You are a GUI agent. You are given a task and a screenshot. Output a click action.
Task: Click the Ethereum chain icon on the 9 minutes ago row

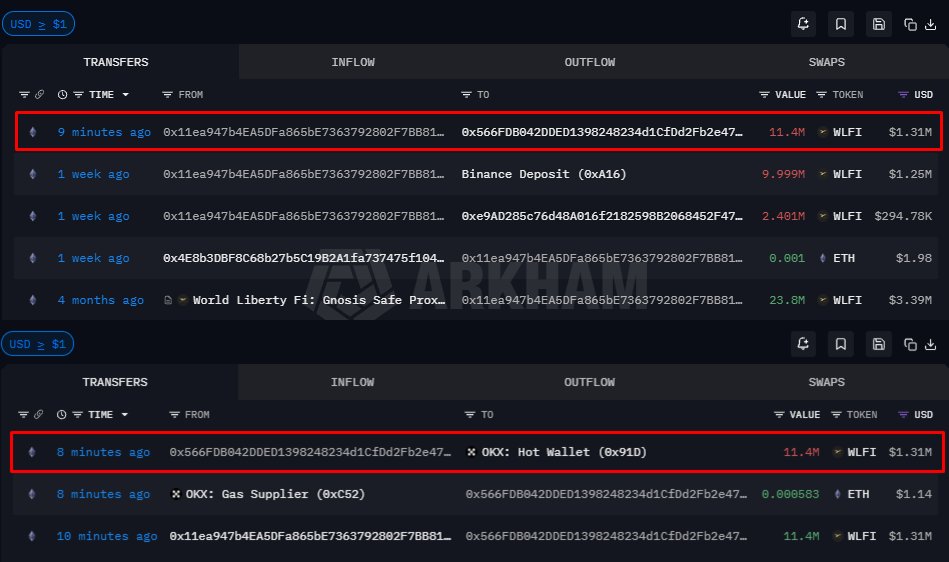pyautogui.click(x=33, y=132)
